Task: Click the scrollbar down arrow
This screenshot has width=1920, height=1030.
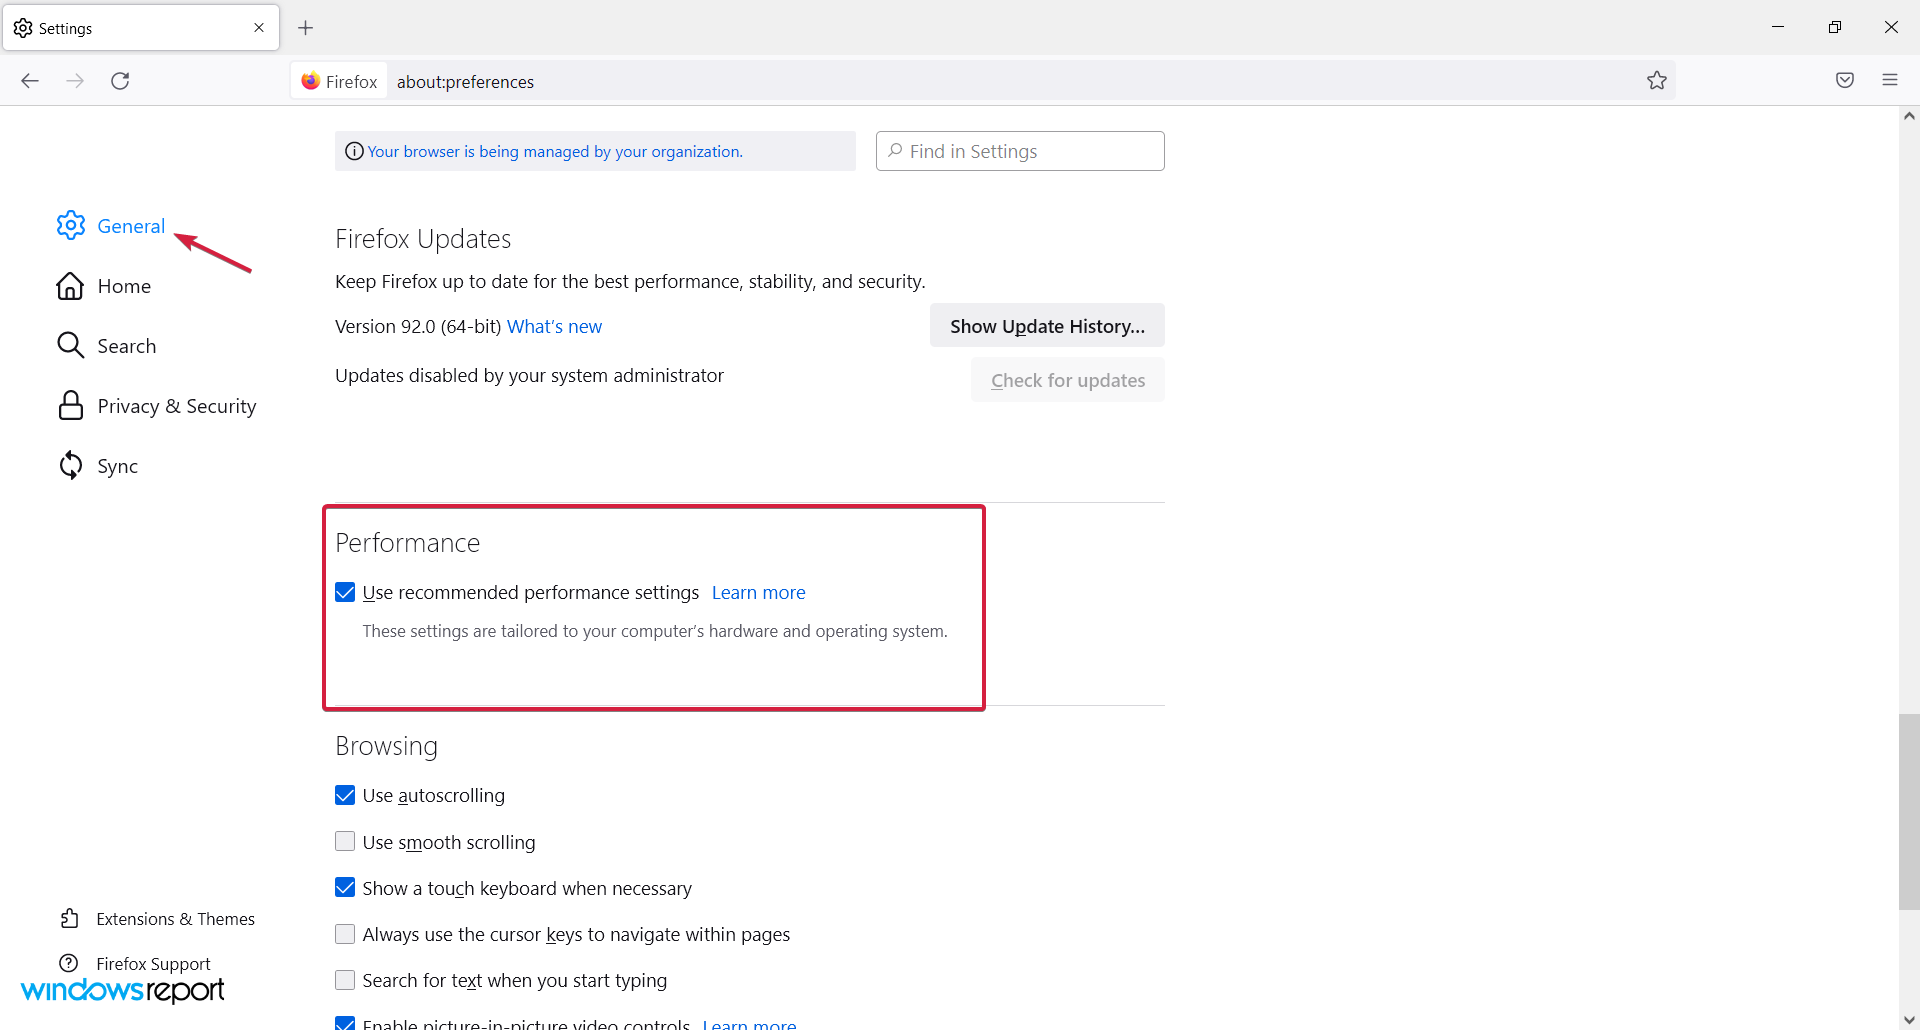Action: click(1909, 1020)
